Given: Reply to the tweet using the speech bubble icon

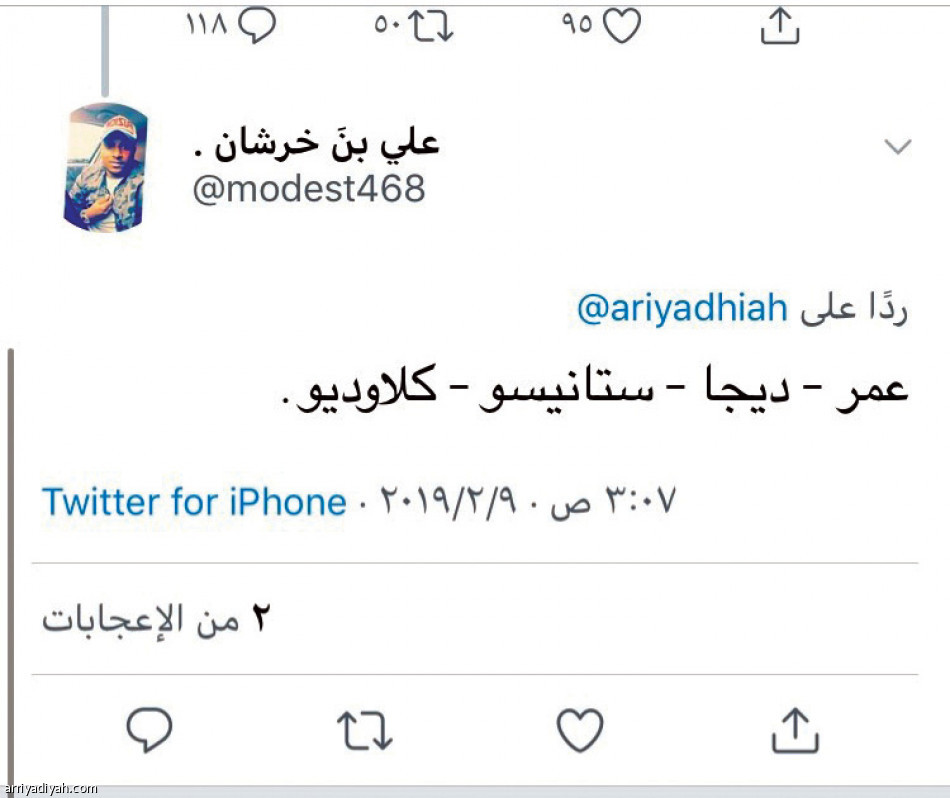Looking at the screenshot, I should 150,731.
